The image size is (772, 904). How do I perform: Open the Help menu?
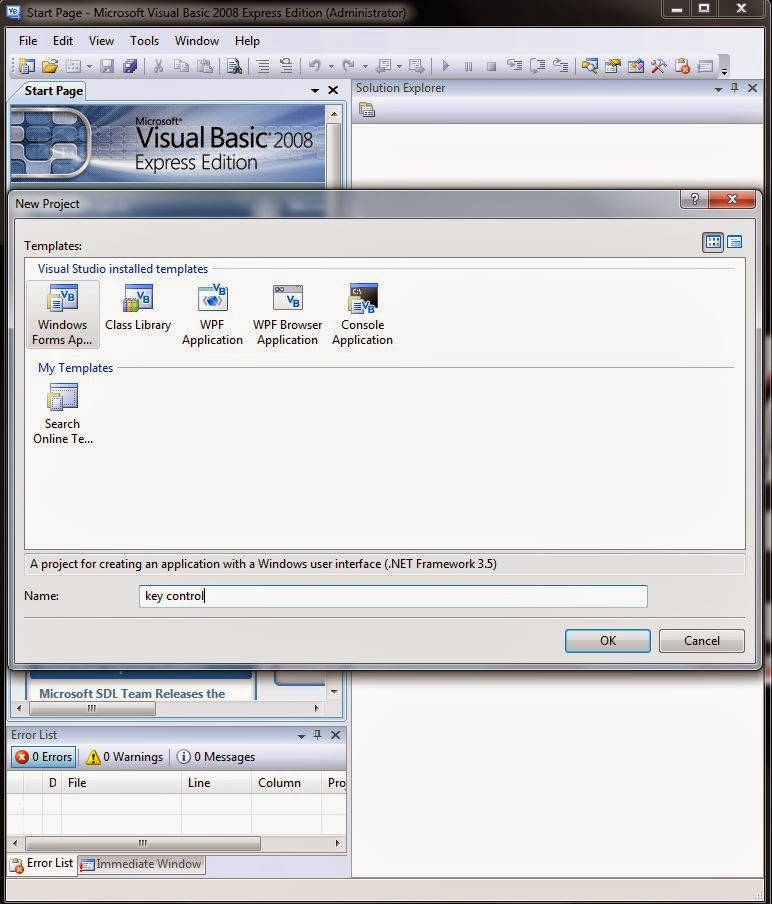coord(247,41)
